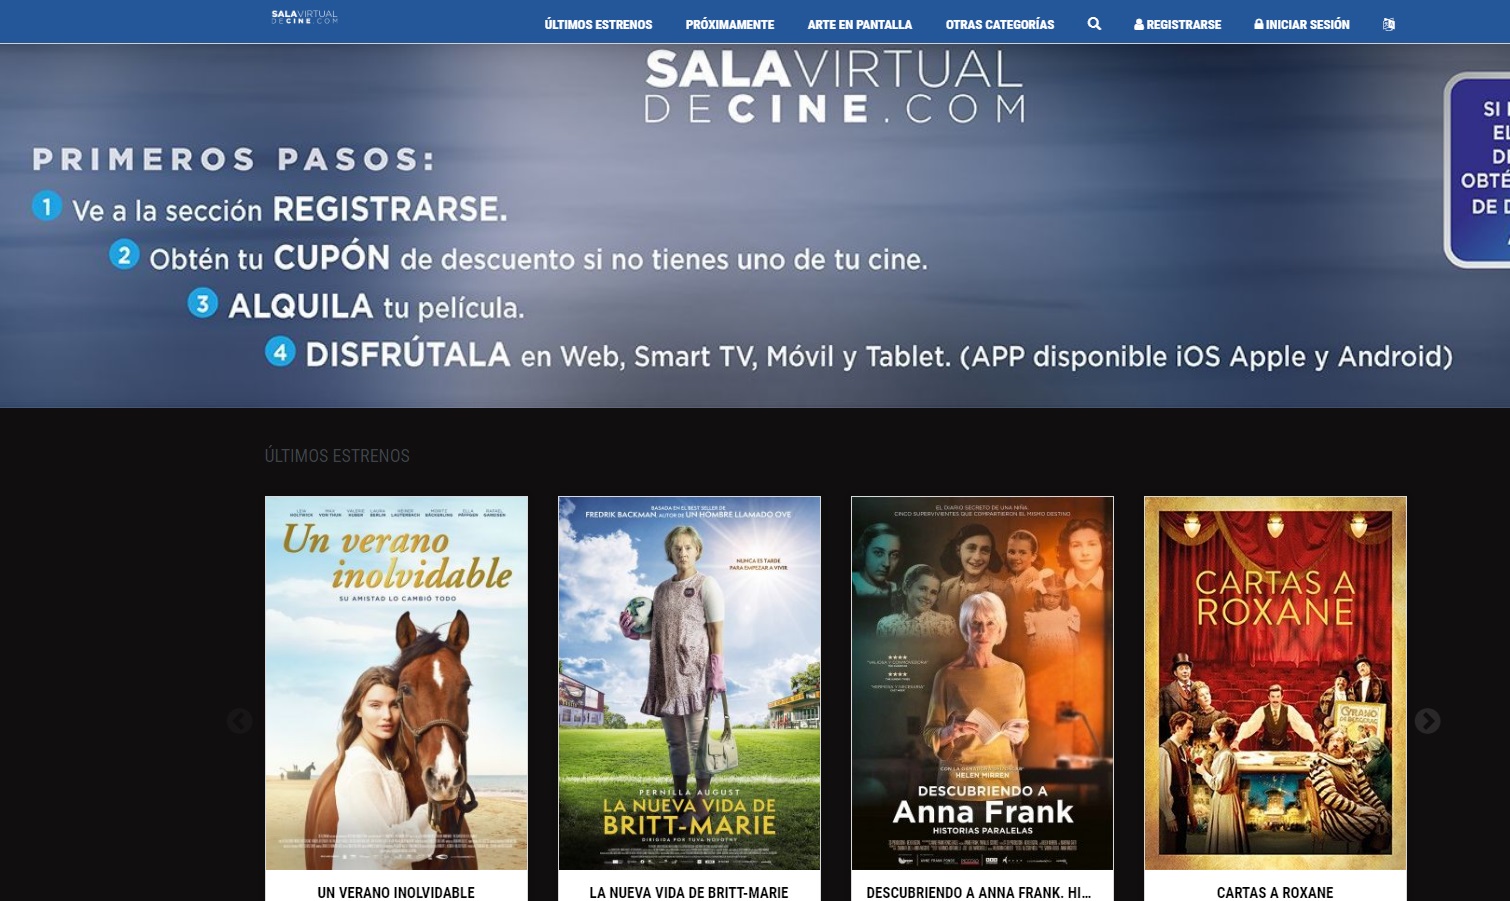Screen dimensions: 1510x901
Task: Go to next carousel movies arrow
Action: [1427, 721]
